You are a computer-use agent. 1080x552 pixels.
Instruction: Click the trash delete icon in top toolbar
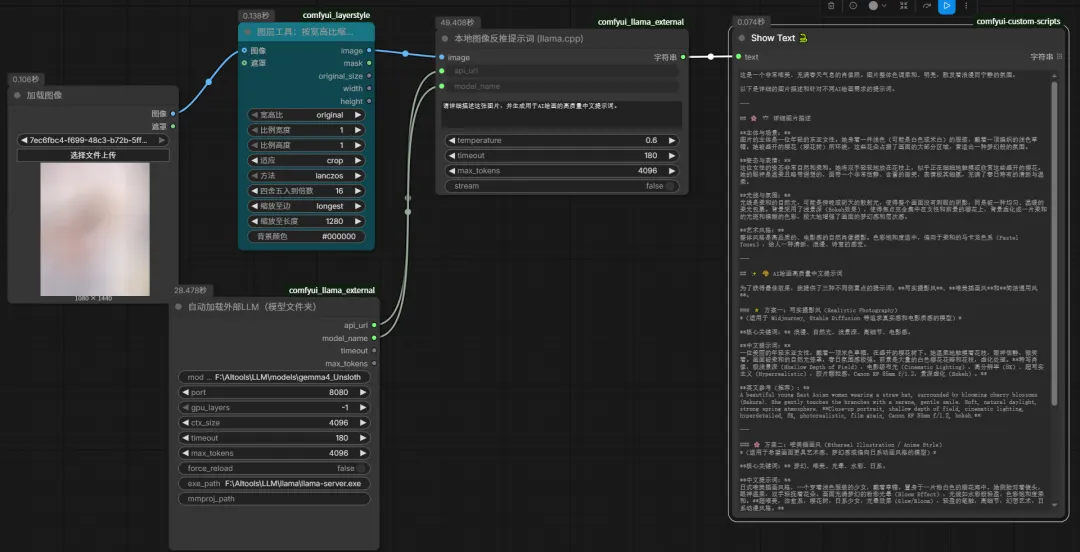pos(831,6)
